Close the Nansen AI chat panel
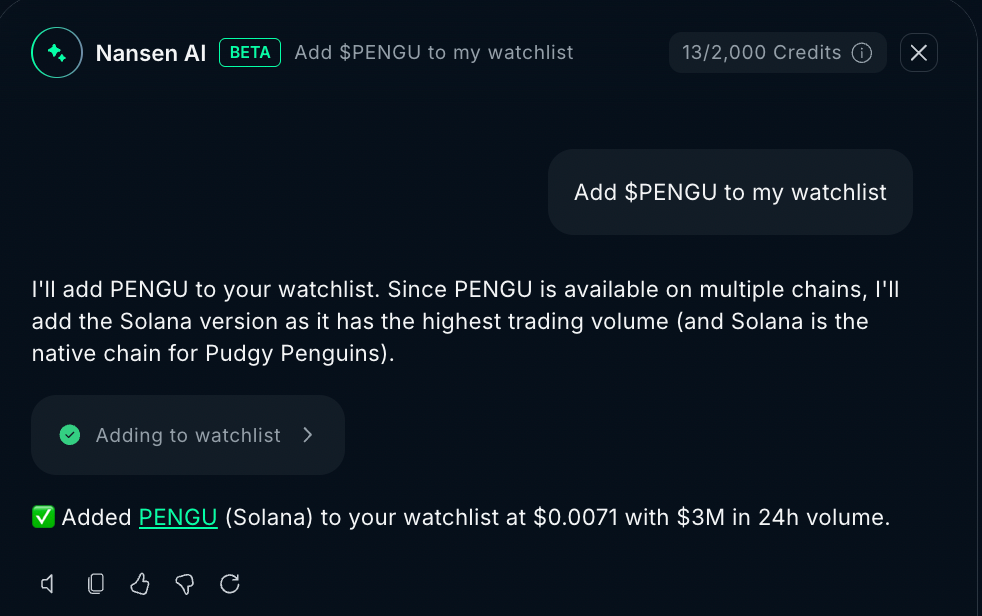This screenshot has height=616, width=982. pos(919,53)
